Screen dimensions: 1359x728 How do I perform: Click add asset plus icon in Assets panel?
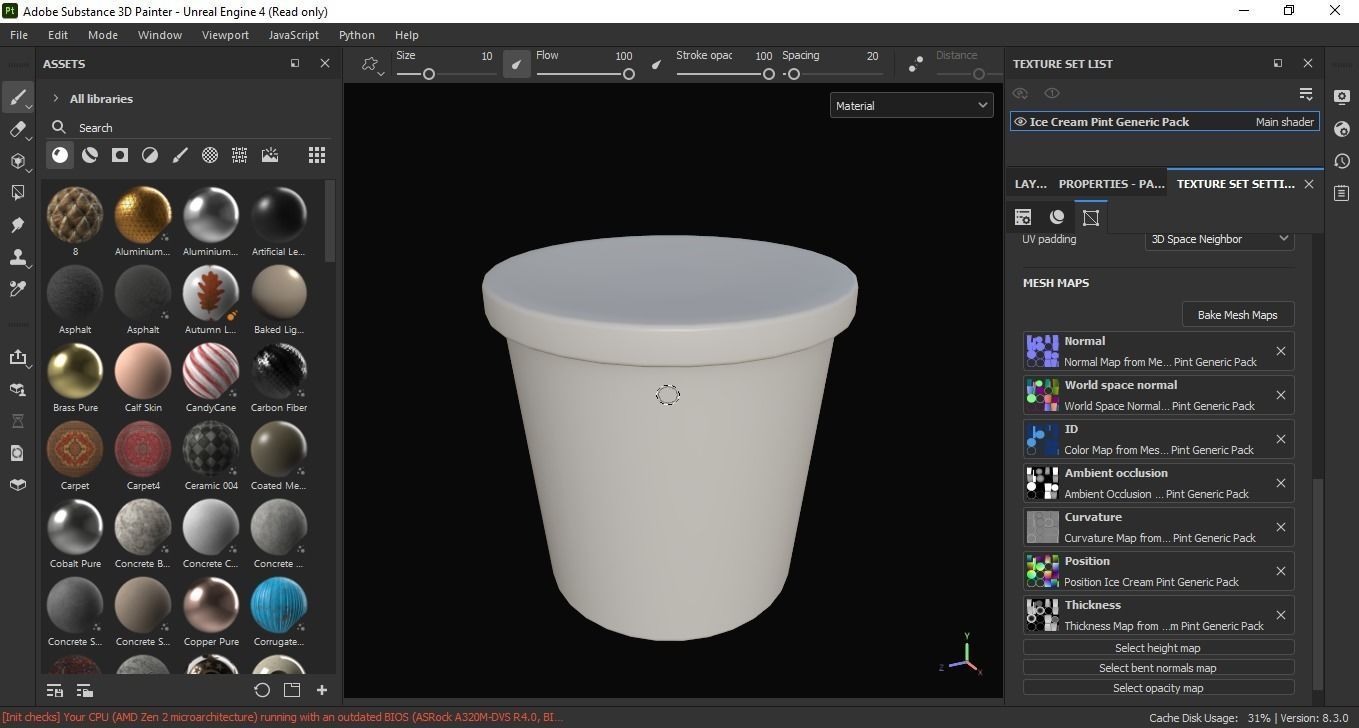coord(322,690)
